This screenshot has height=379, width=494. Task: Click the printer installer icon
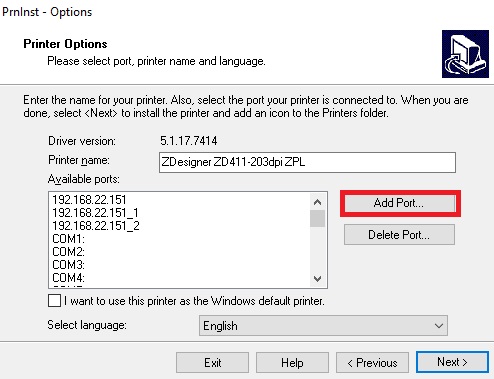tap(465, 54)
